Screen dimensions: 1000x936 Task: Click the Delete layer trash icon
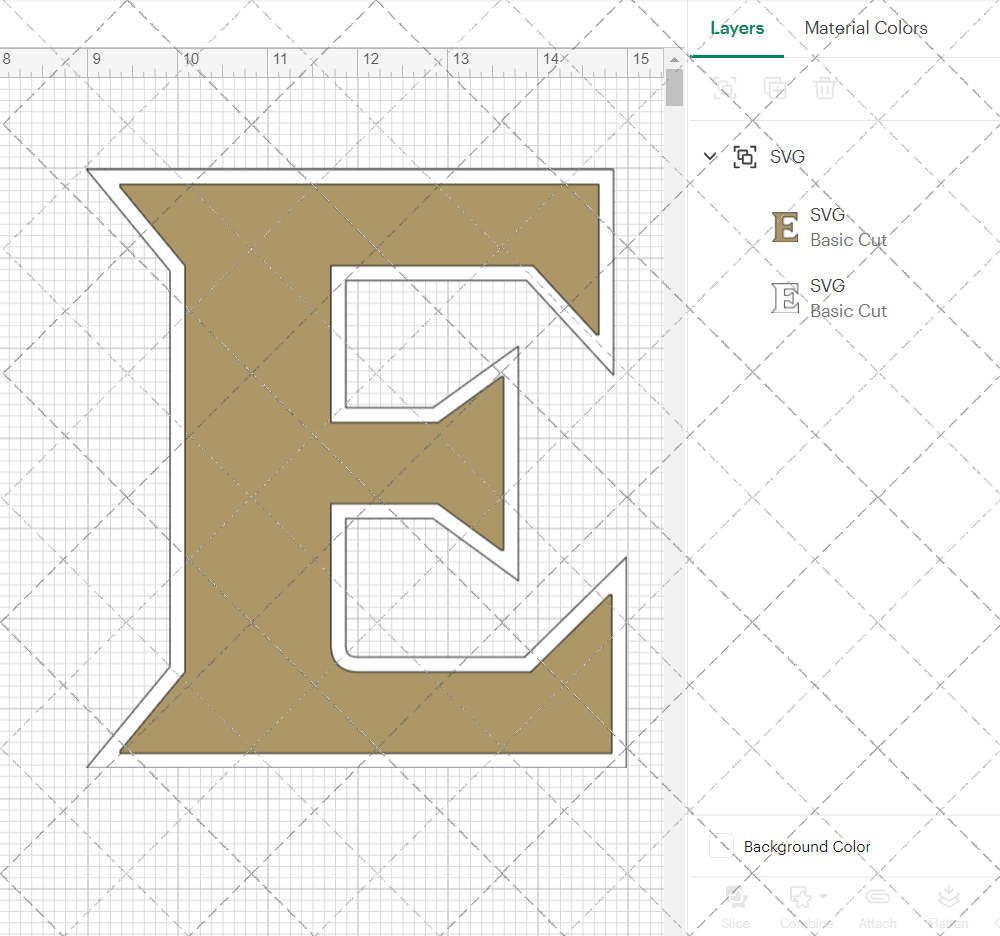824,88
